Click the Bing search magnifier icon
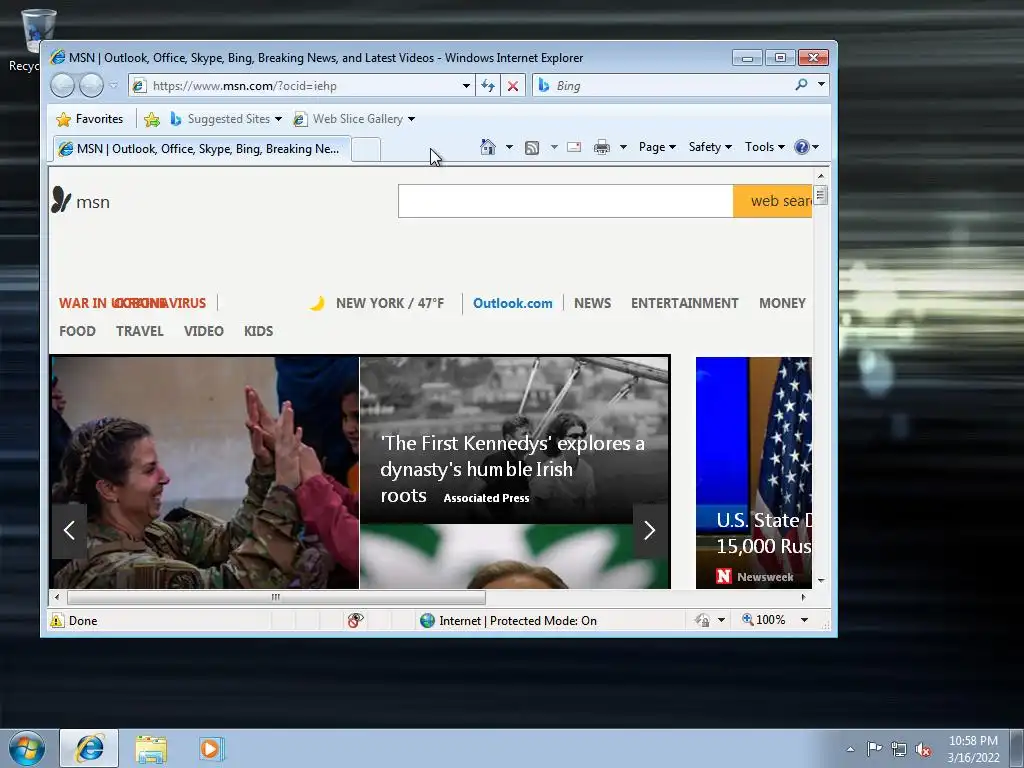 801,85
